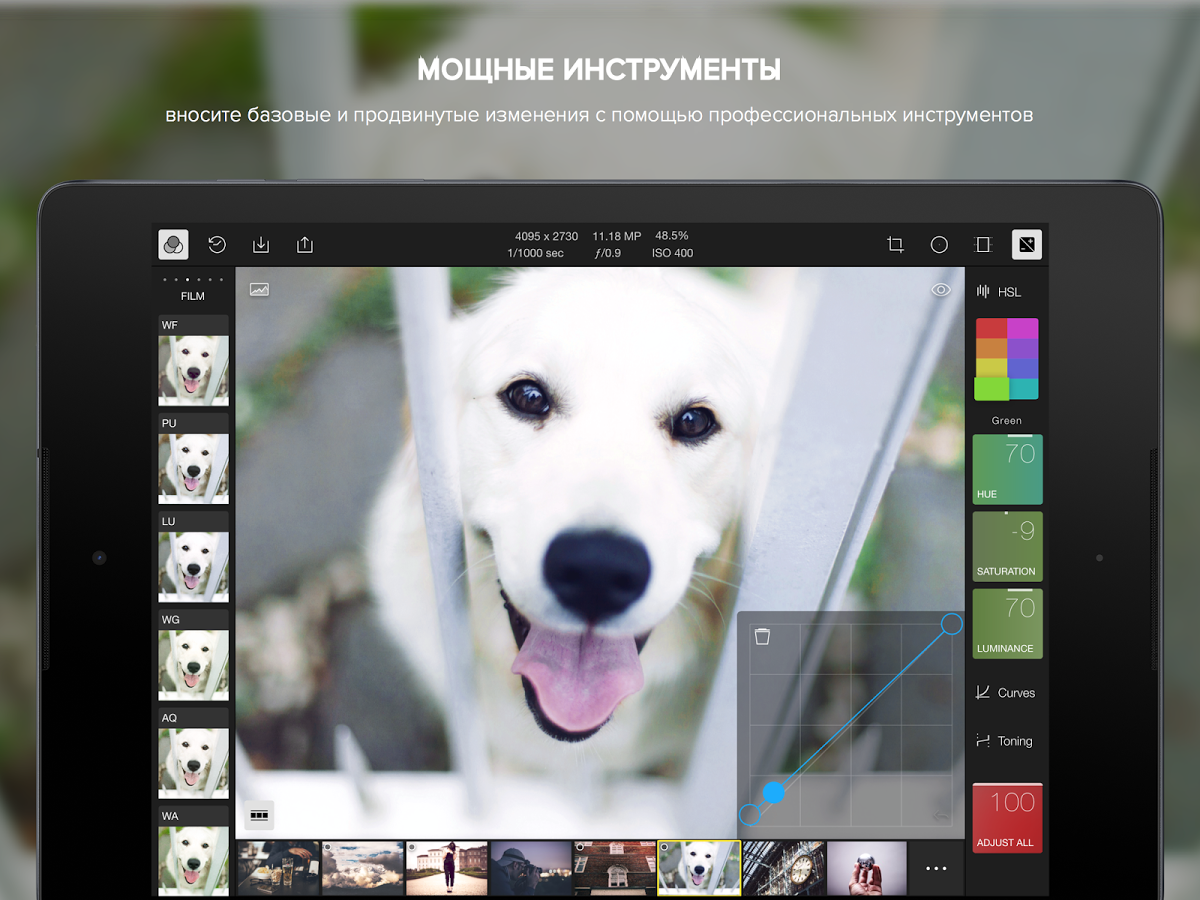Viewport: 1200px width, 900px height.
Task: Click the ADJUST ALL button
Action: point(1007,818)
